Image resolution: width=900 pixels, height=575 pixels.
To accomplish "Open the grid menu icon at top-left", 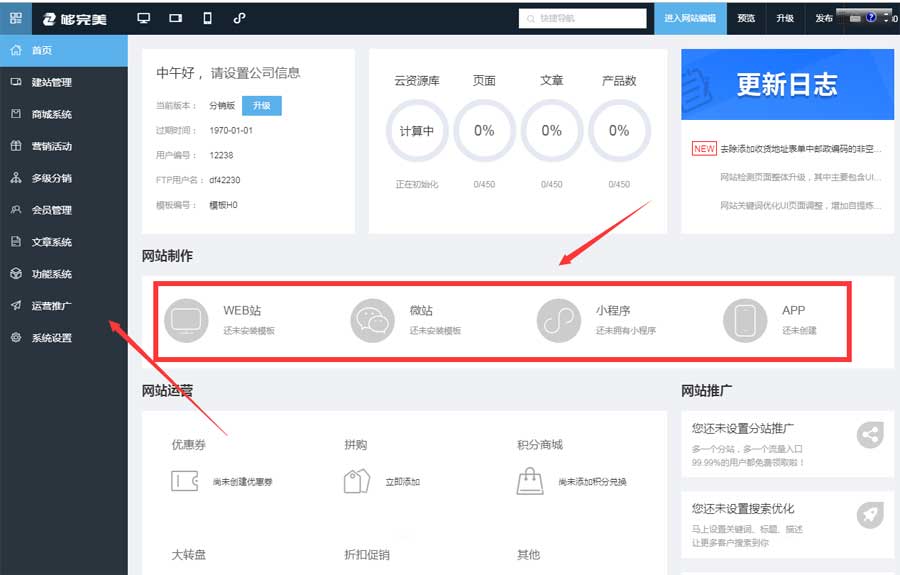I will point(15,18).
